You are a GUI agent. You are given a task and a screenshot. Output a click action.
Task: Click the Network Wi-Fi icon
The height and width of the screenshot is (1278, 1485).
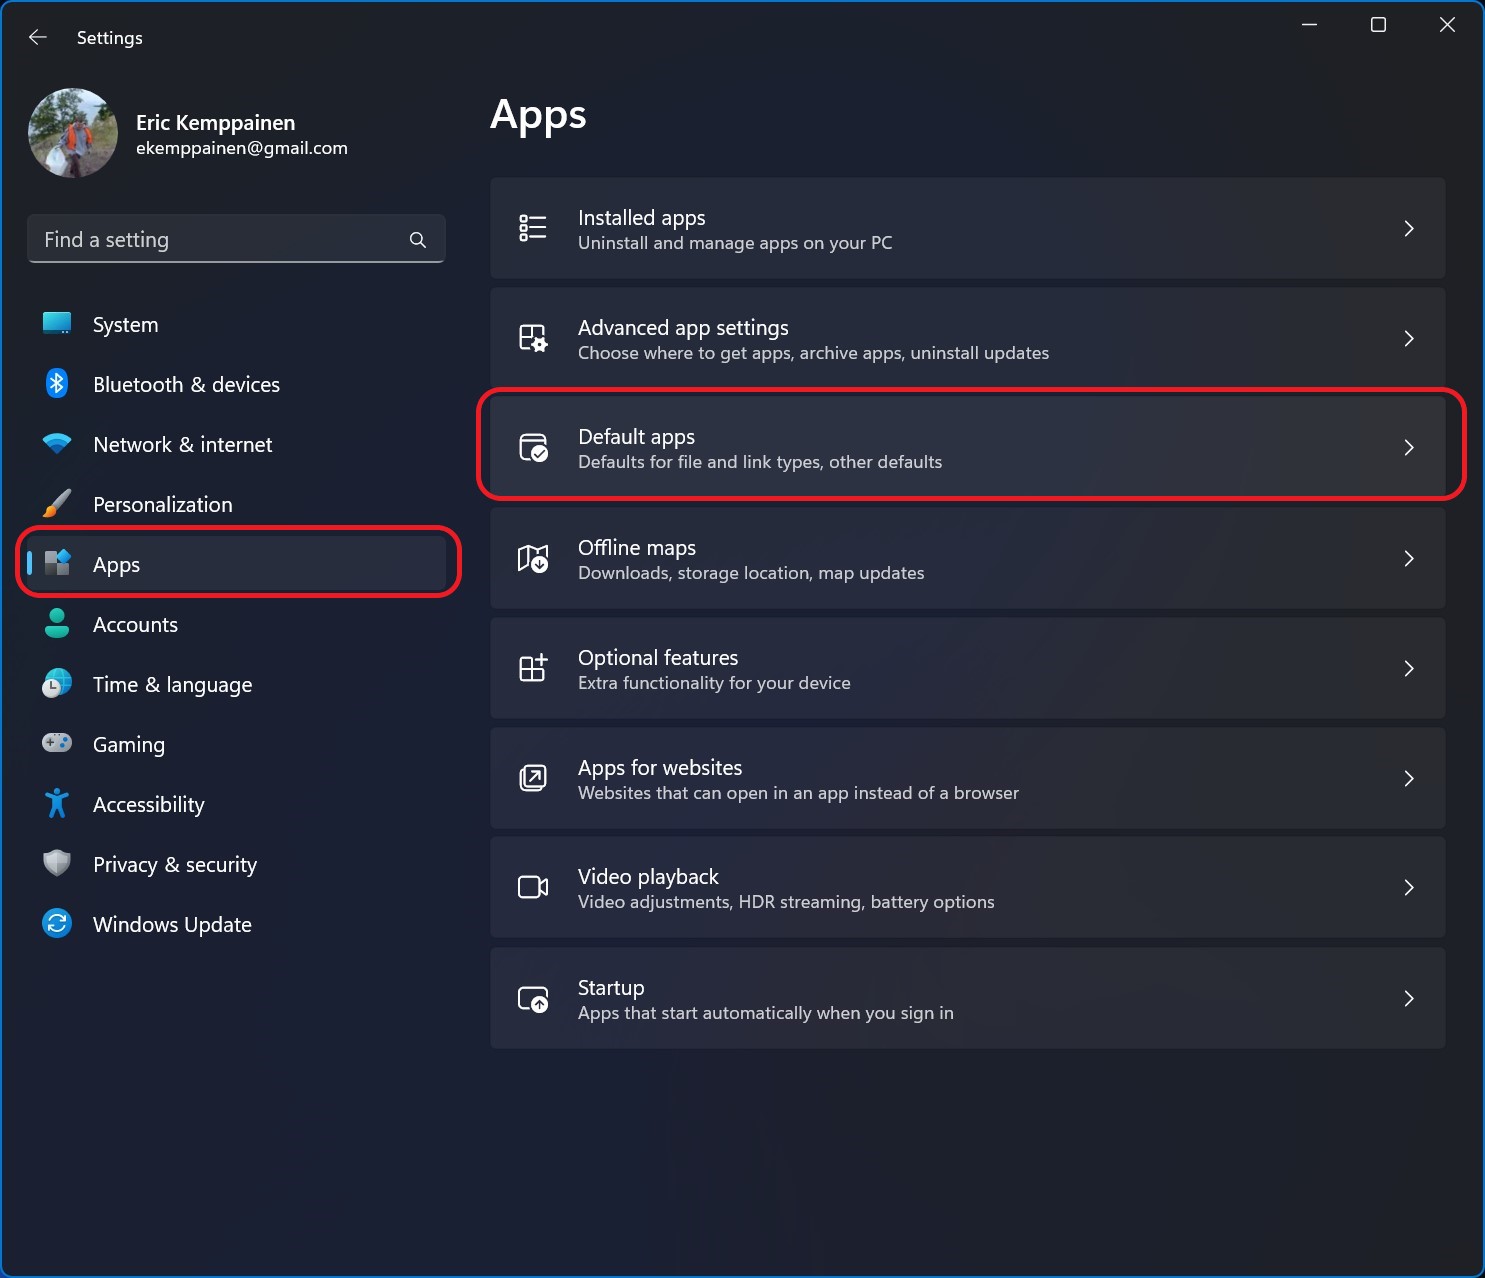57,443
